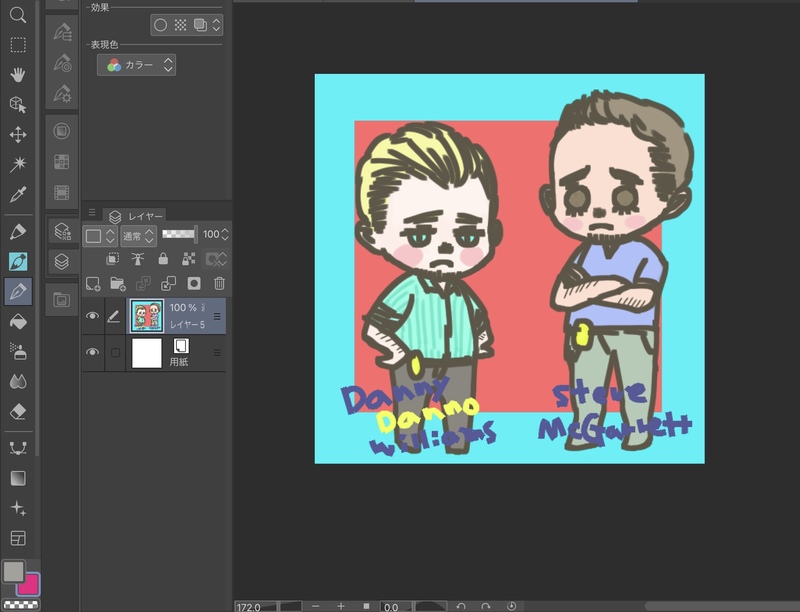
Task: Zoom in with the plus button
Action: tap(341, 606)
